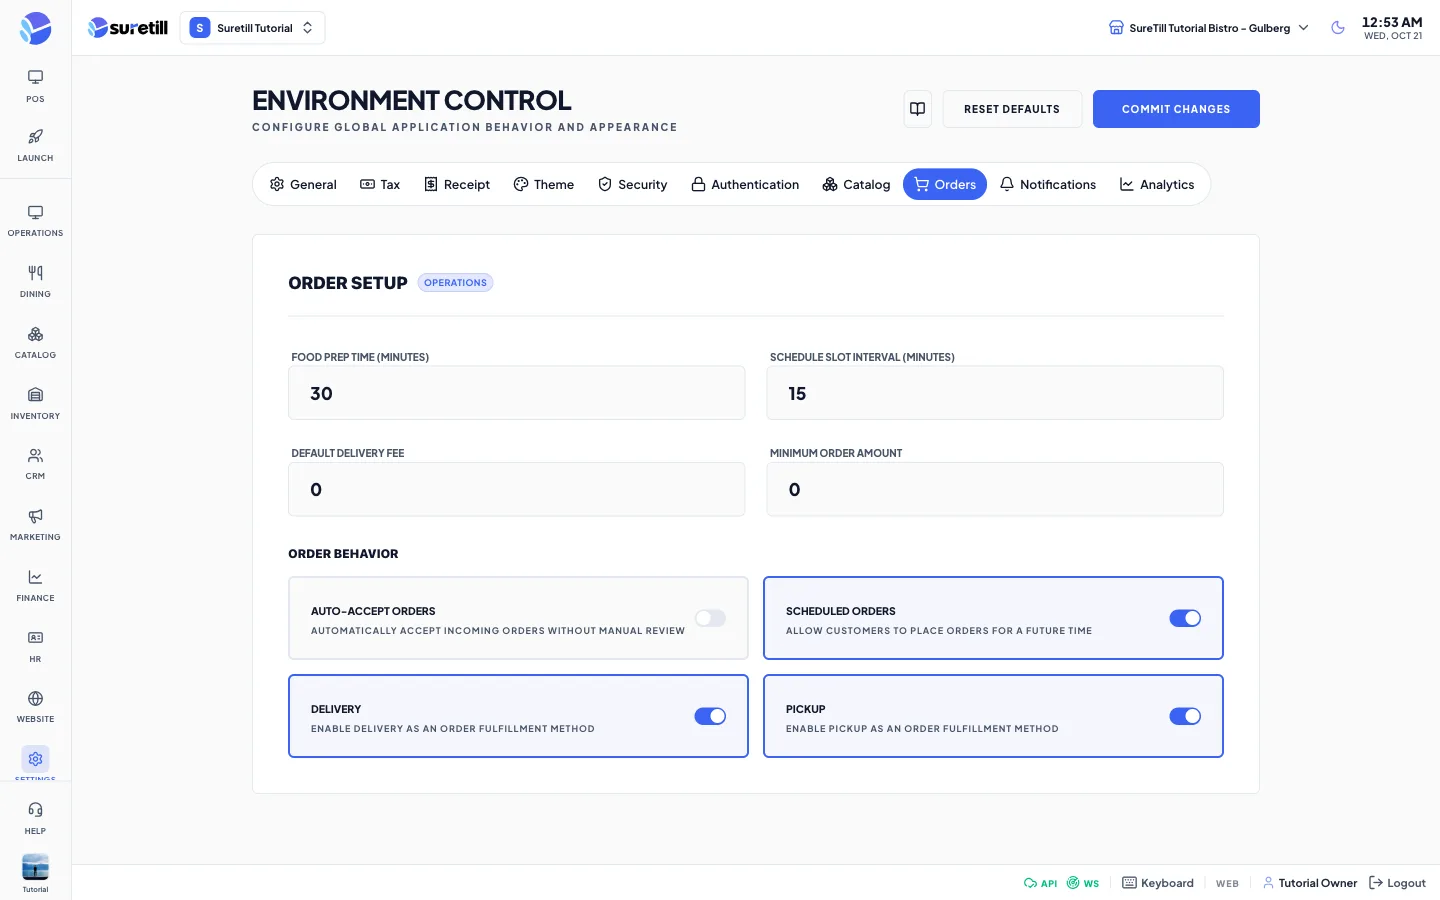Click the API status indicator
This screenshot has height=900, width=1440.
[x=1040, y=883]
